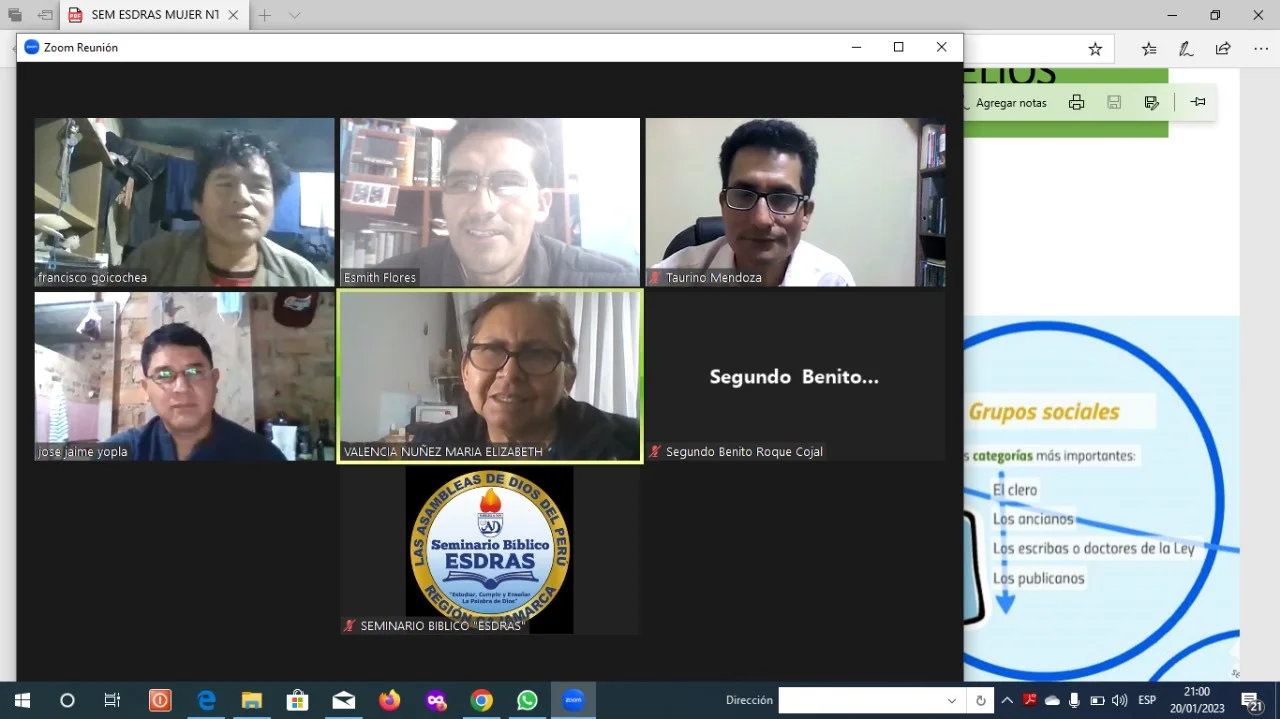Open the volume control in system tray

pyautogui.click(x=1119, y=700)
